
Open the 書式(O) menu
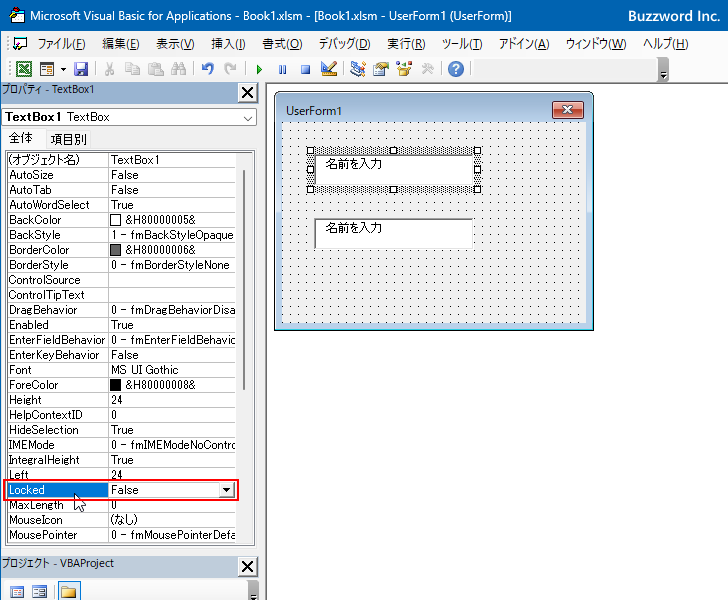point(282,44)
